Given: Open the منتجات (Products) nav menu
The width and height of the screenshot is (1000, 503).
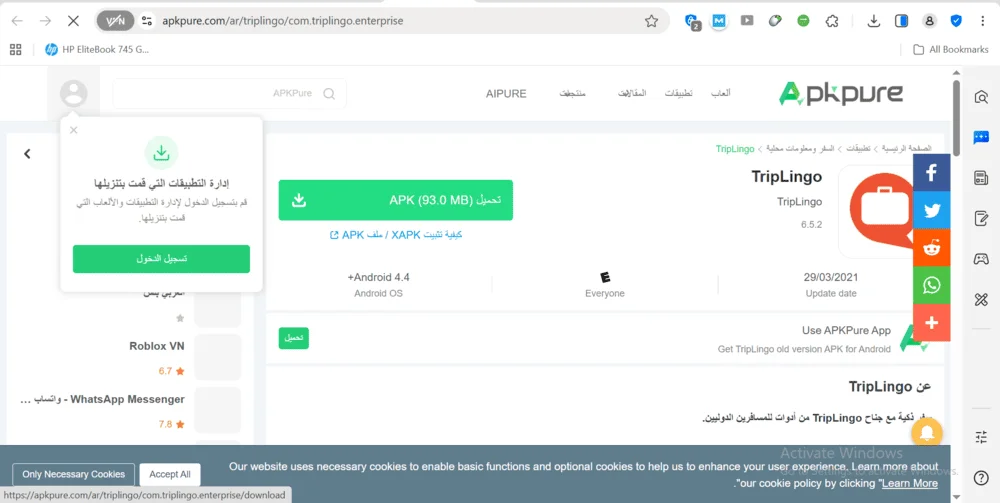Looking at the screenshot, I should coord(572,94).
